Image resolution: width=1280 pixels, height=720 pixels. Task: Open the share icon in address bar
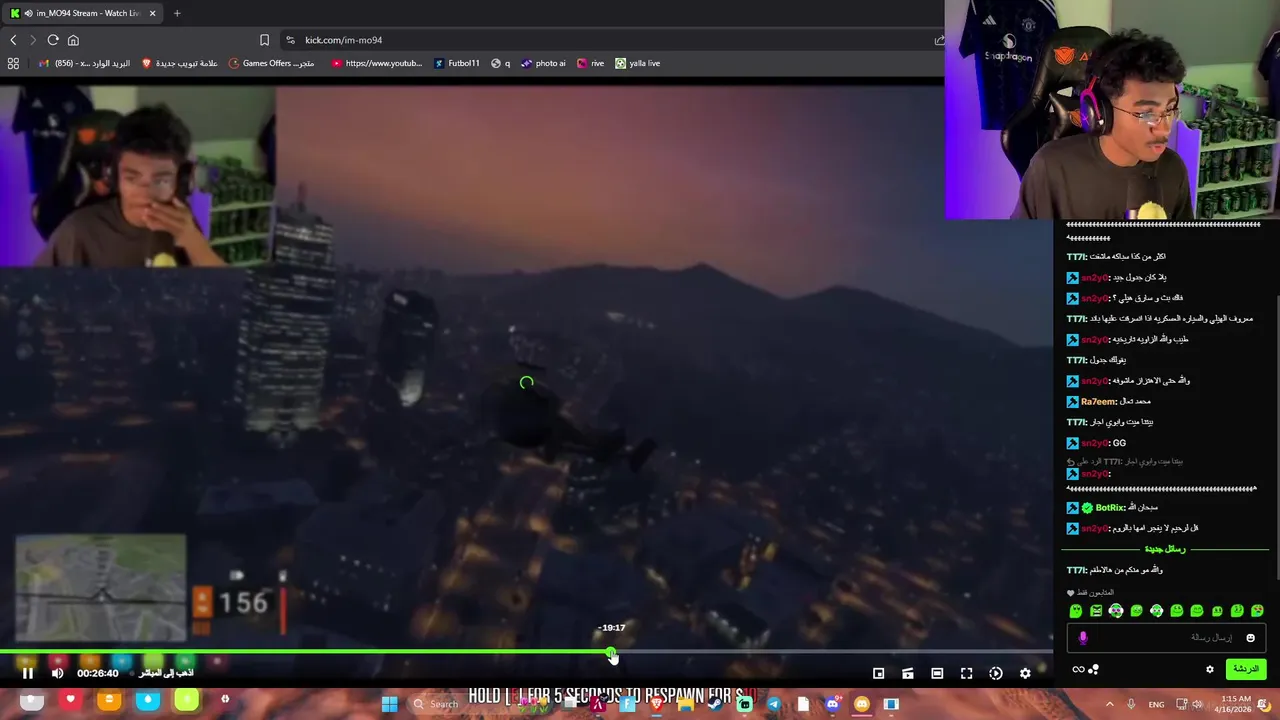938,40
